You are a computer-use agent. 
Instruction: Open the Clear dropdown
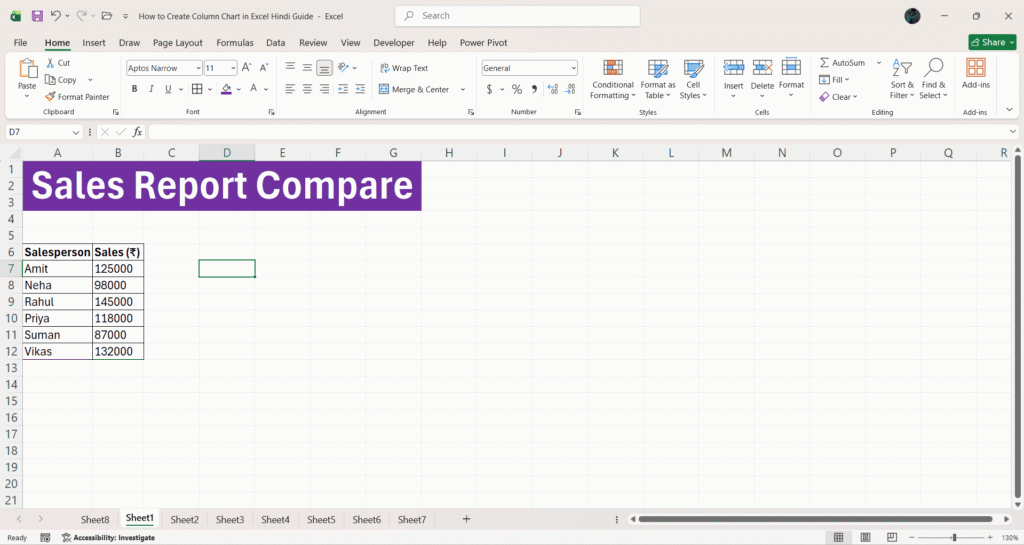[838, 97]
